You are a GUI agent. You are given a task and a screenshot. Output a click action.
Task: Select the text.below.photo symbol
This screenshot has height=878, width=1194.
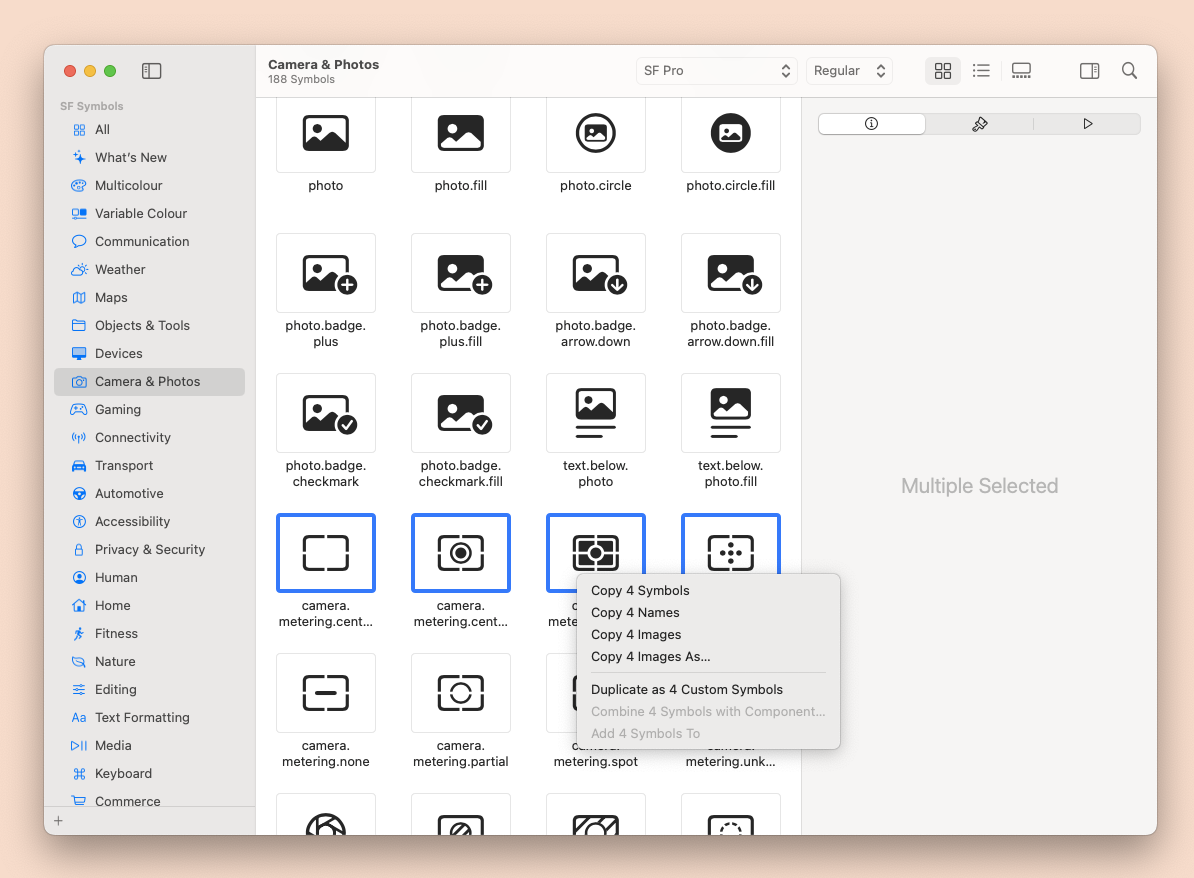coord(595,413)
